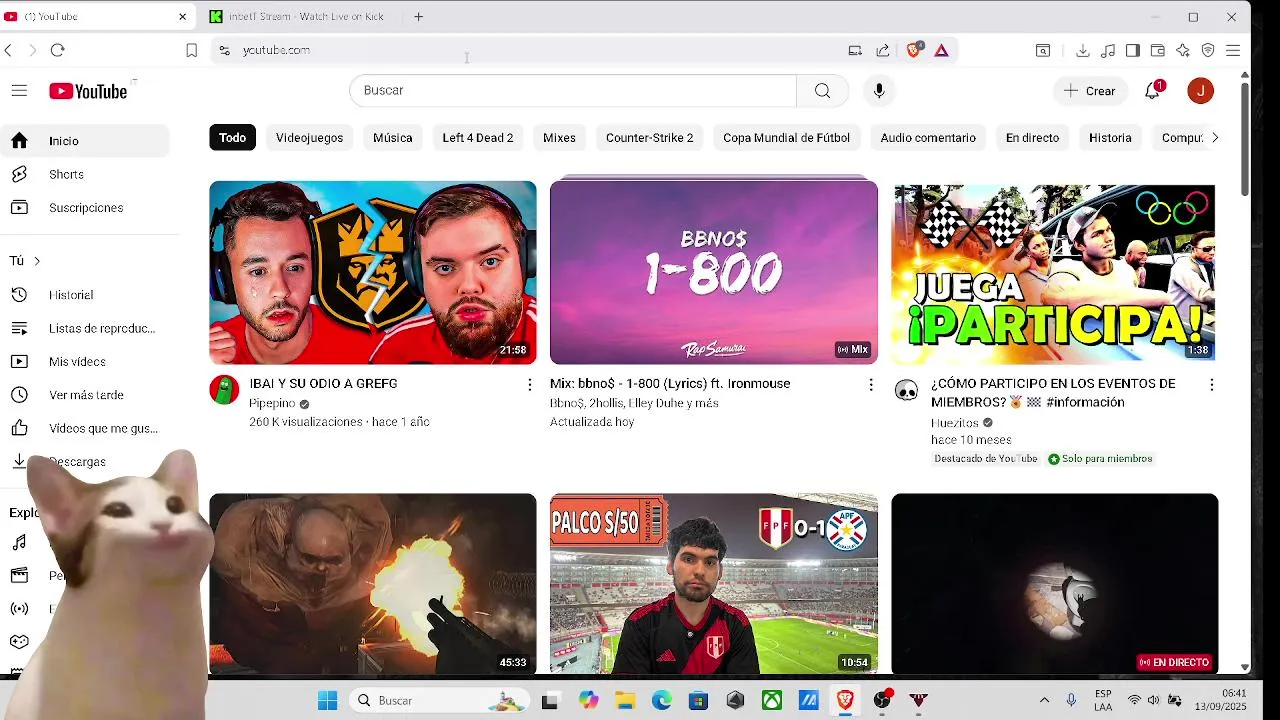1280x720 pixels.
Task: Toggle the browser sidebar panel
Action: tap(1133, 50)
